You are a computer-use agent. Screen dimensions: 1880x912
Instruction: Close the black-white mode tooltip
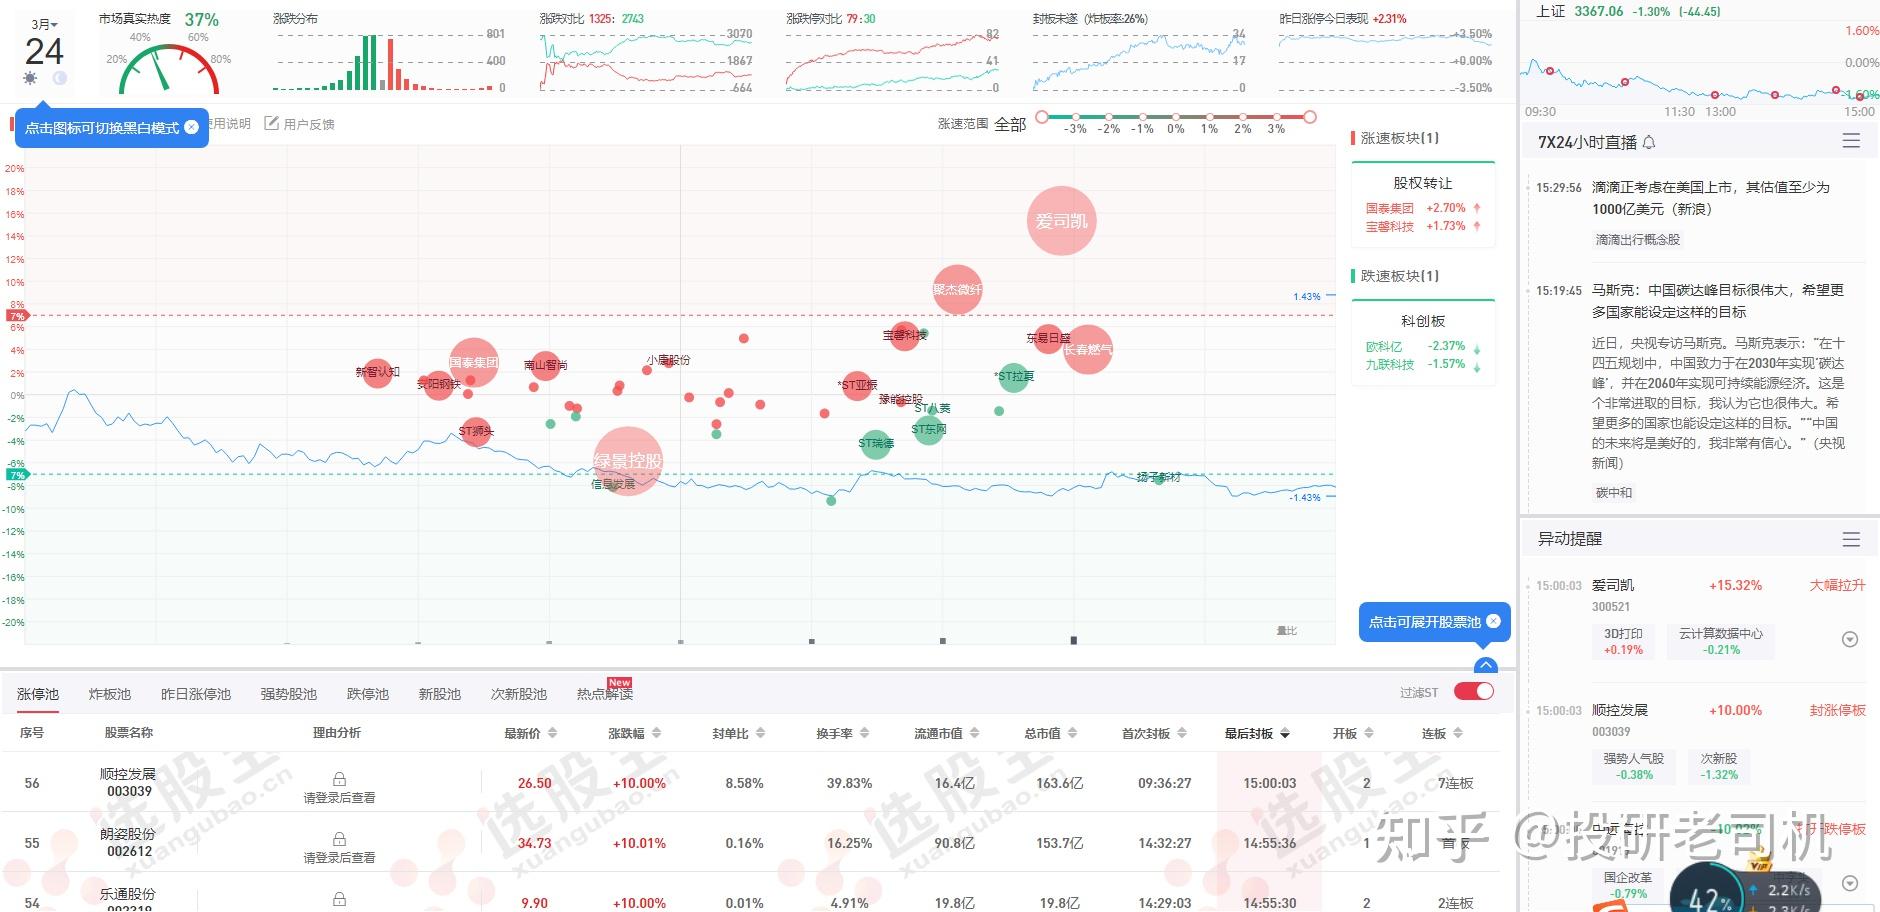191,127
